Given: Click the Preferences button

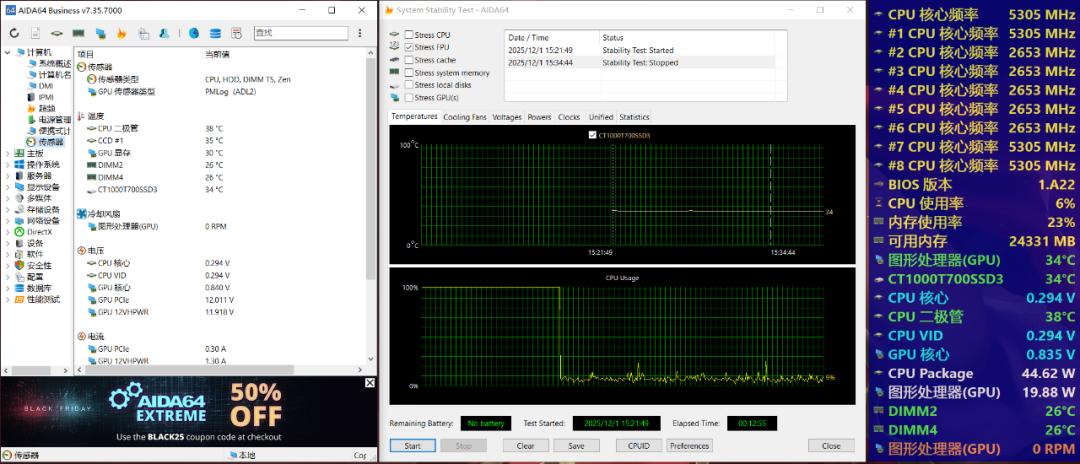Looking at the screenshot, I should click(689, 446).
